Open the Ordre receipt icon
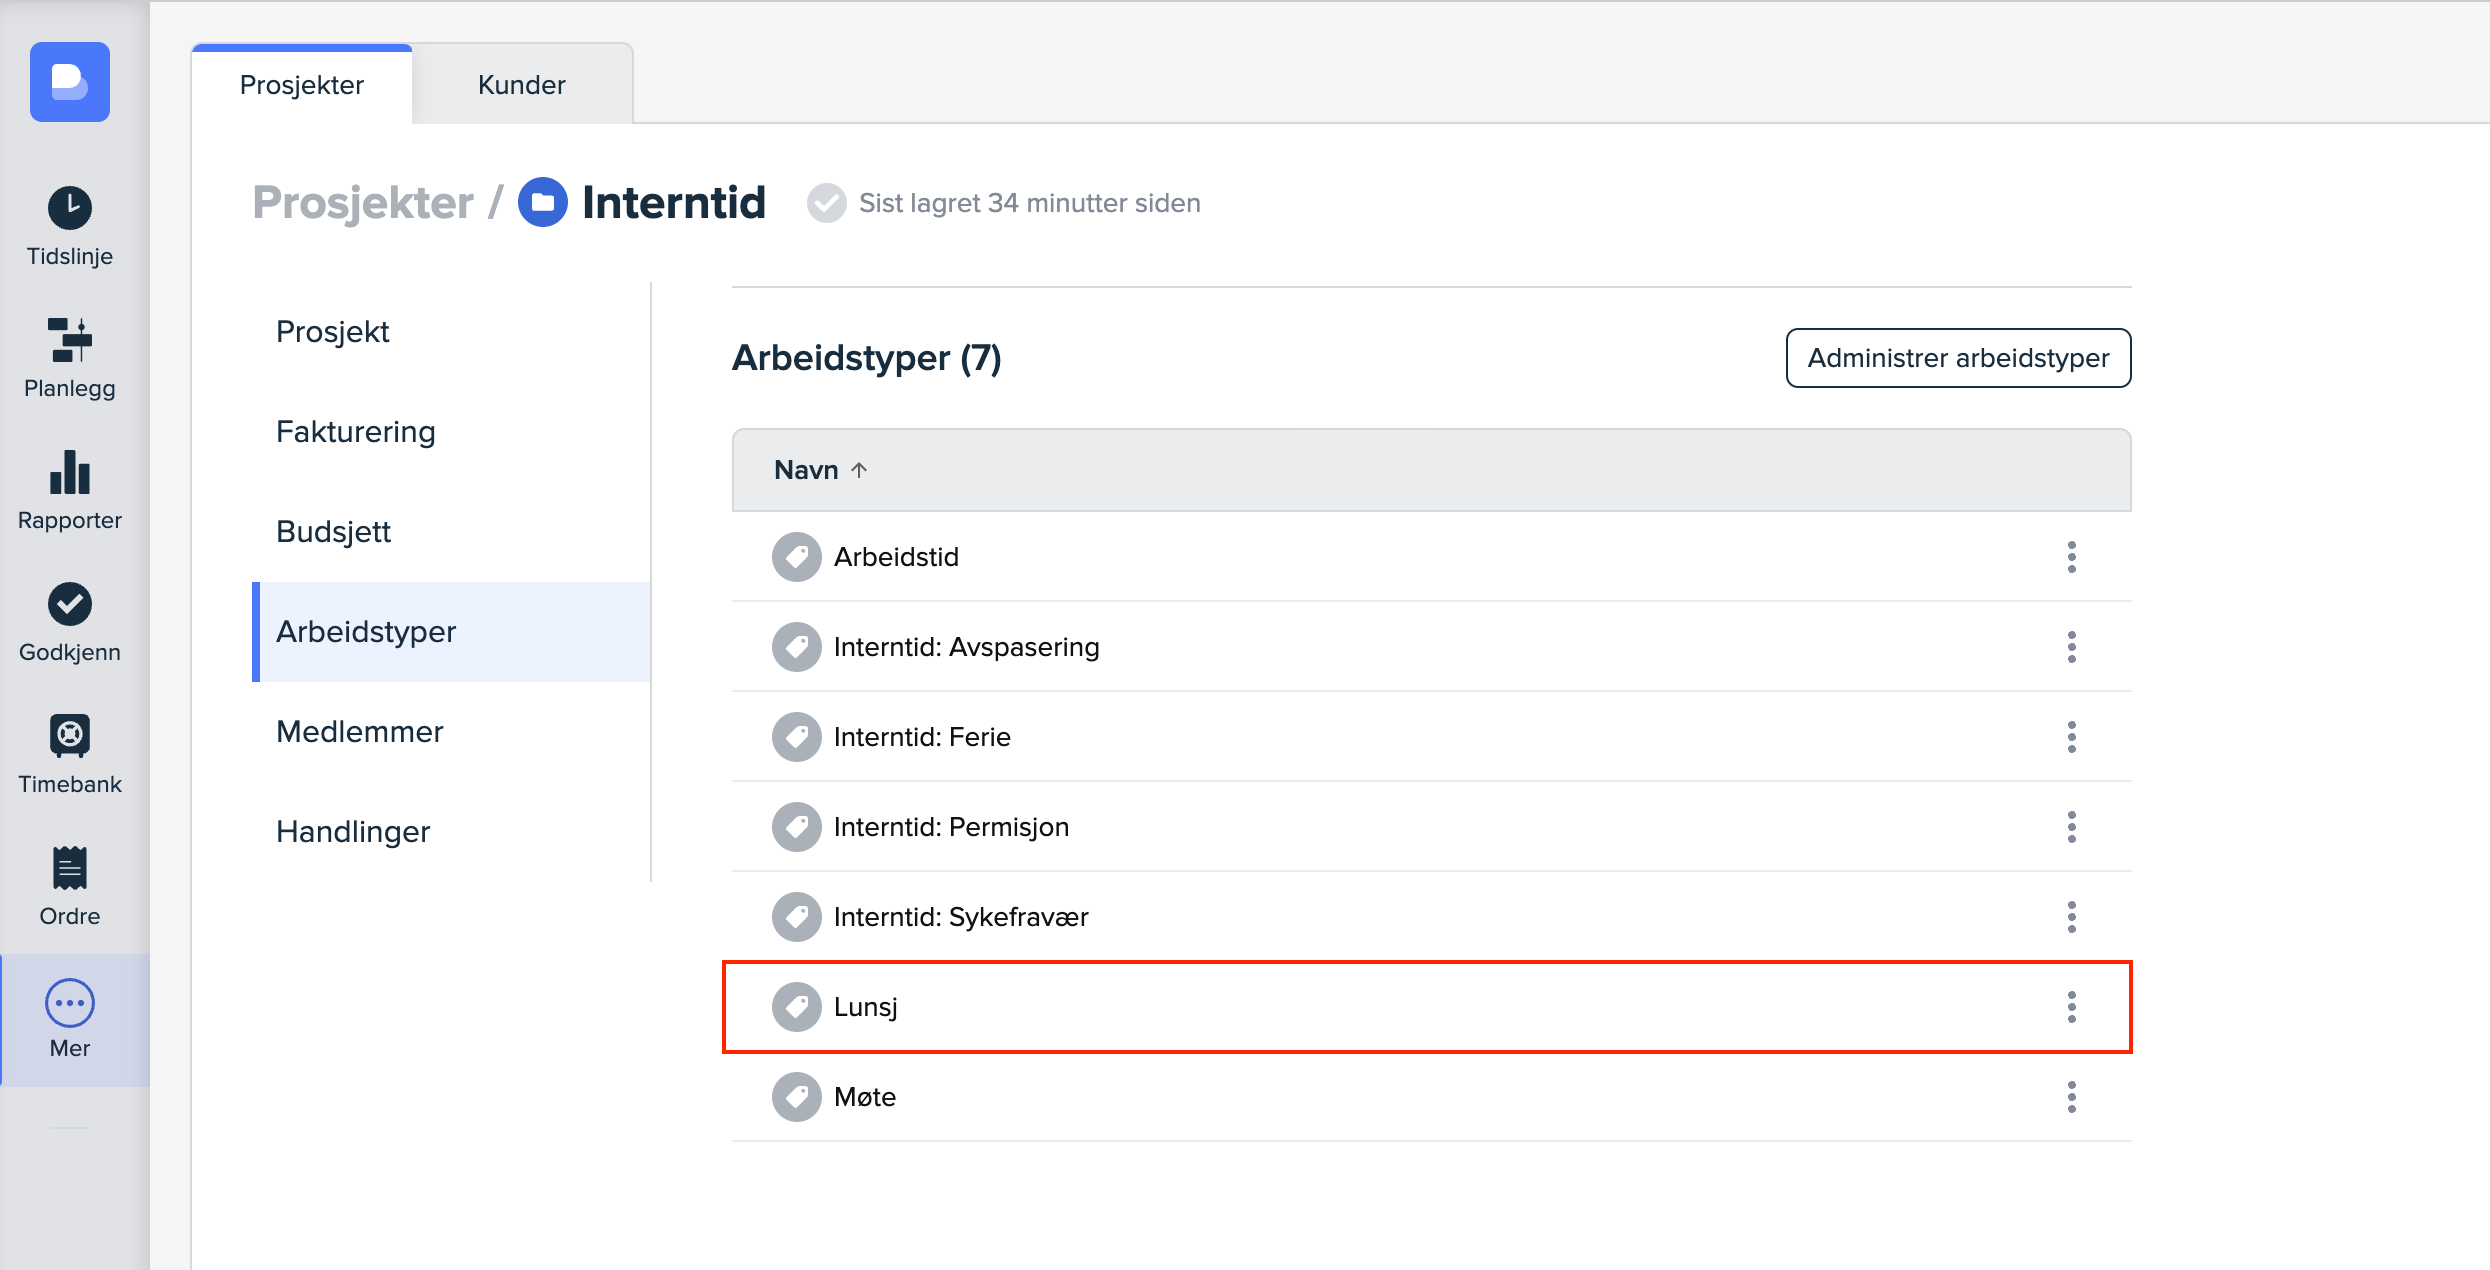The height and width of the screenshot is (1270, 2490). [70, 868]
